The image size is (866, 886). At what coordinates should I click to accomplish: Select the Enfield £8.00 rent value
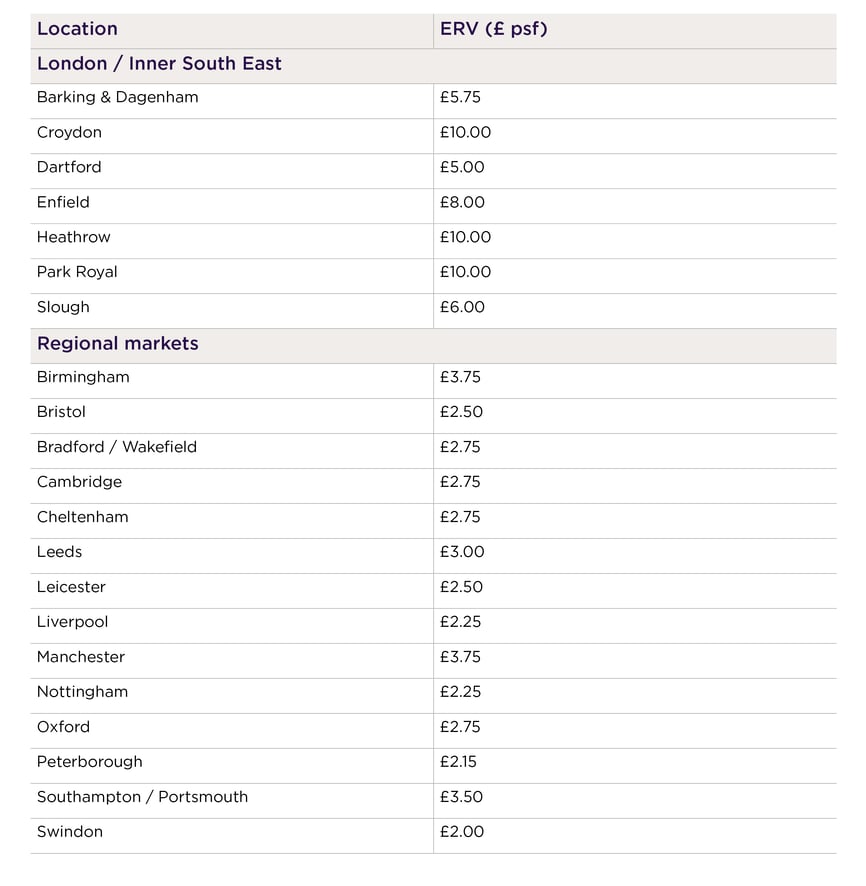(462, 203)
